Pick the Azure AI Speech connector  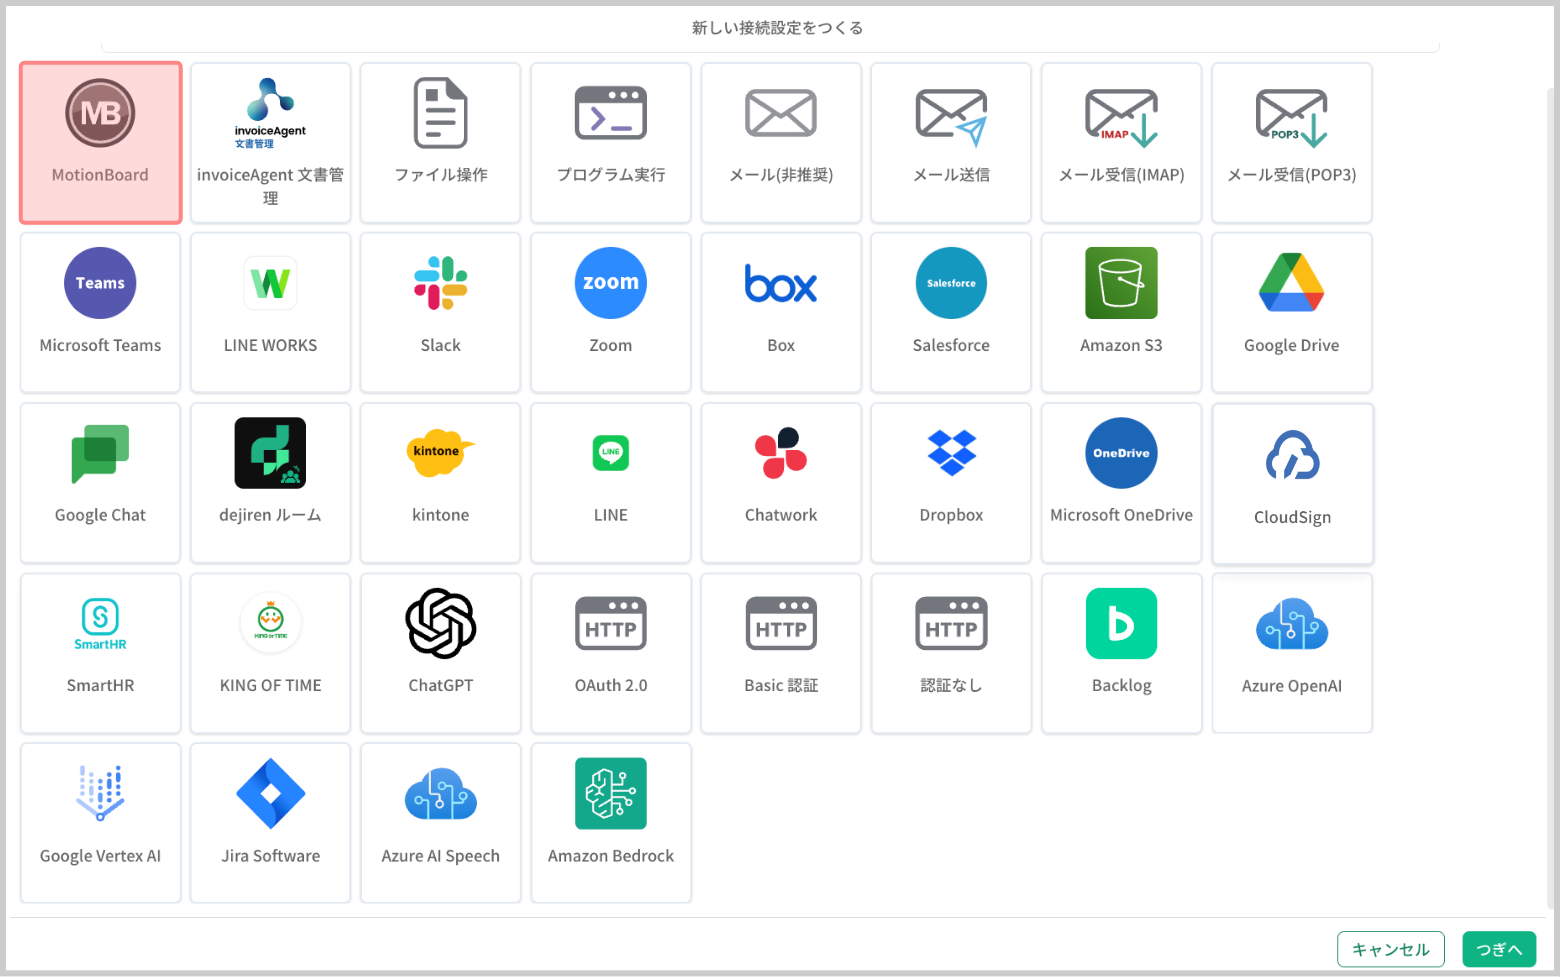point(441,823)
